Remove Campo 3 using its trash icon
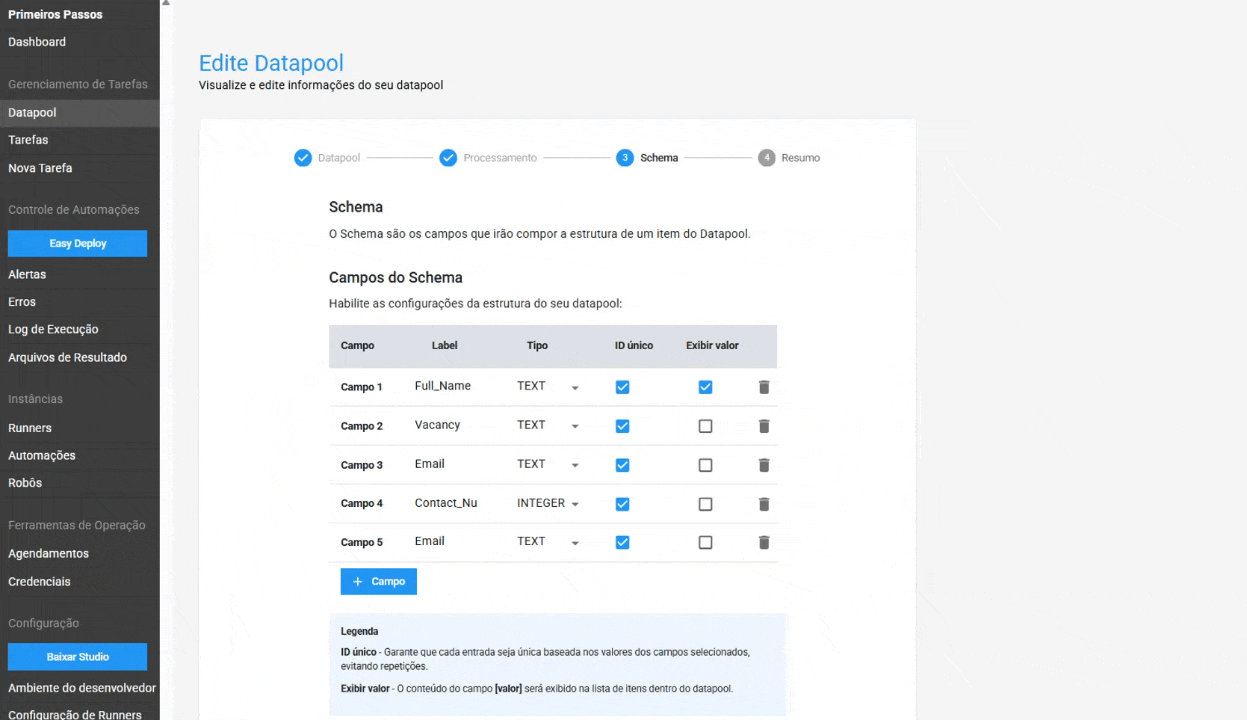Image resolution: width=1247 pixels, height=720 pixels. (x=764, y=465)
